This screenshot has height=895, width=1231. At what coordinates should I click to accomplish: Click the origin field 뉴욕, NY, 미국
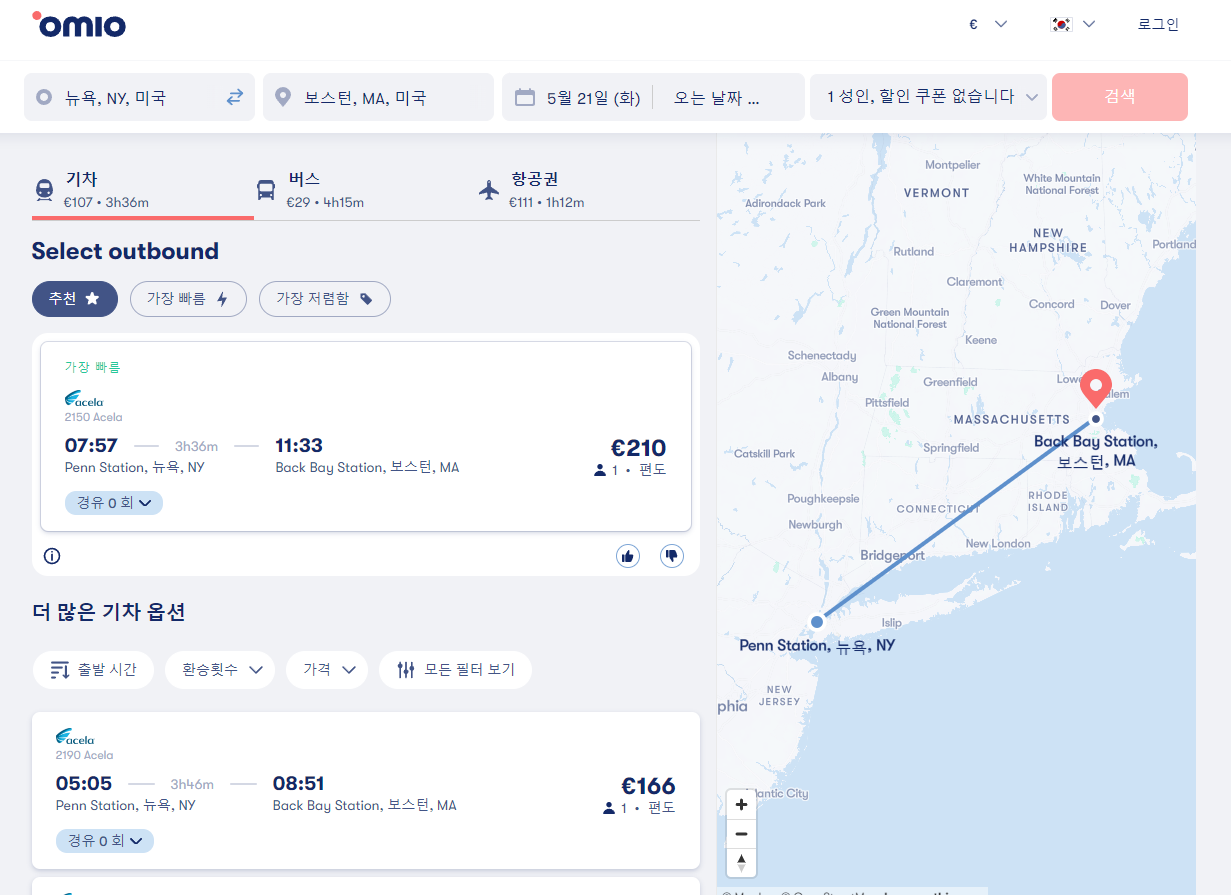139,97
